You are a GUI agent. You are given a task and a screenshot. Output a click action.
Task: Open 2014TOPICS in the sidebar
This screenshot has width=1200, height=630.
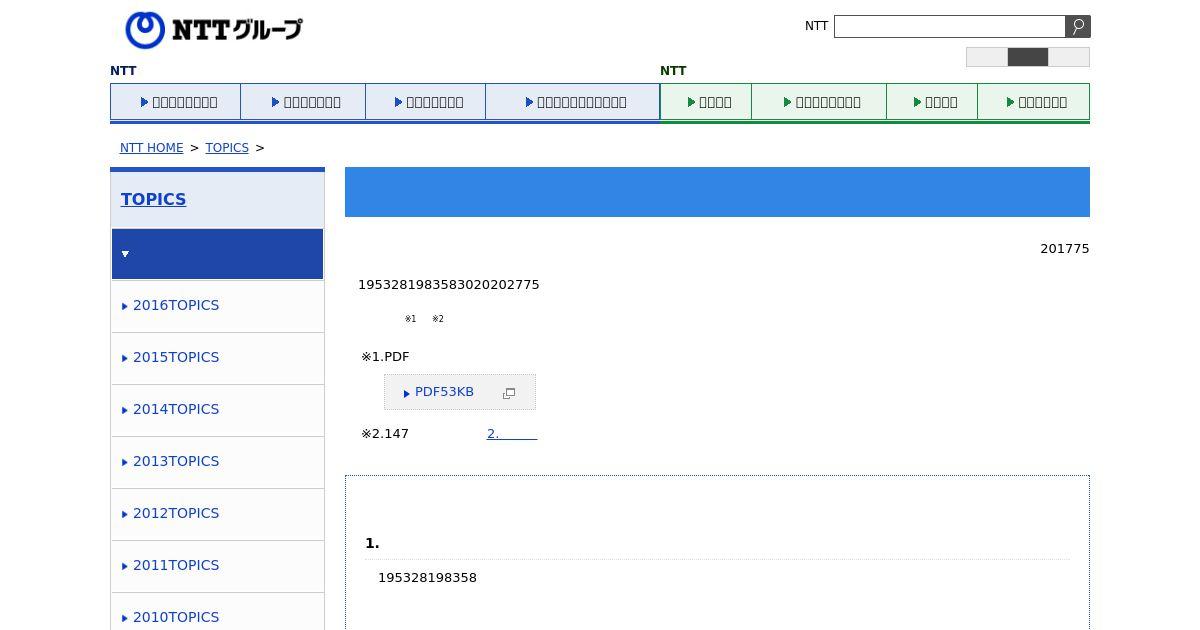click(176, 409)
